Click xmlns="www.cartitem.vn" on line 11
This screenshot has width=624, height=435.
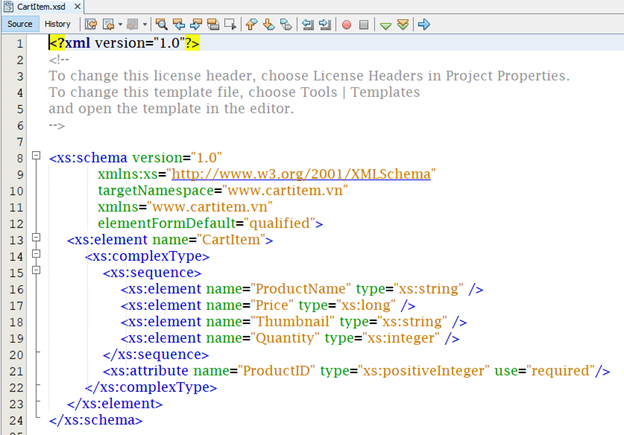[185, 207]
